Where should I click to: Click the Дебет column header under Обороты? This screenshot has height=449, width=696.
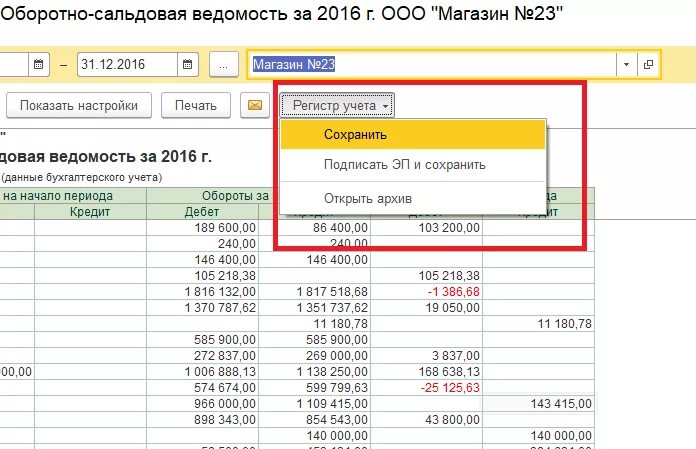[202, 212]
